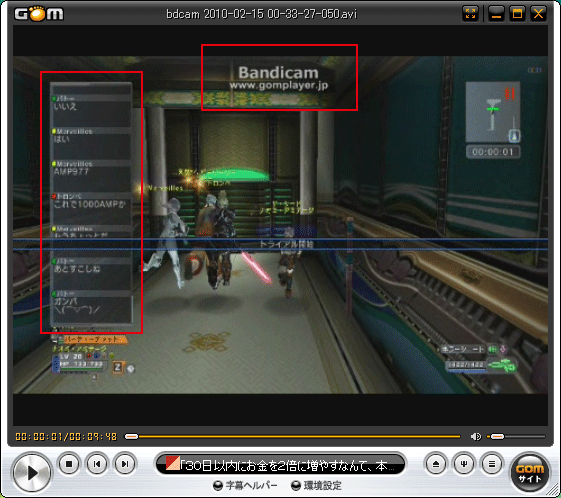Click the elapsed time display 00:00:01/00:09:48
Viewport: 561px width, 498px height.
pyautogui.click(x=66, y=437)
